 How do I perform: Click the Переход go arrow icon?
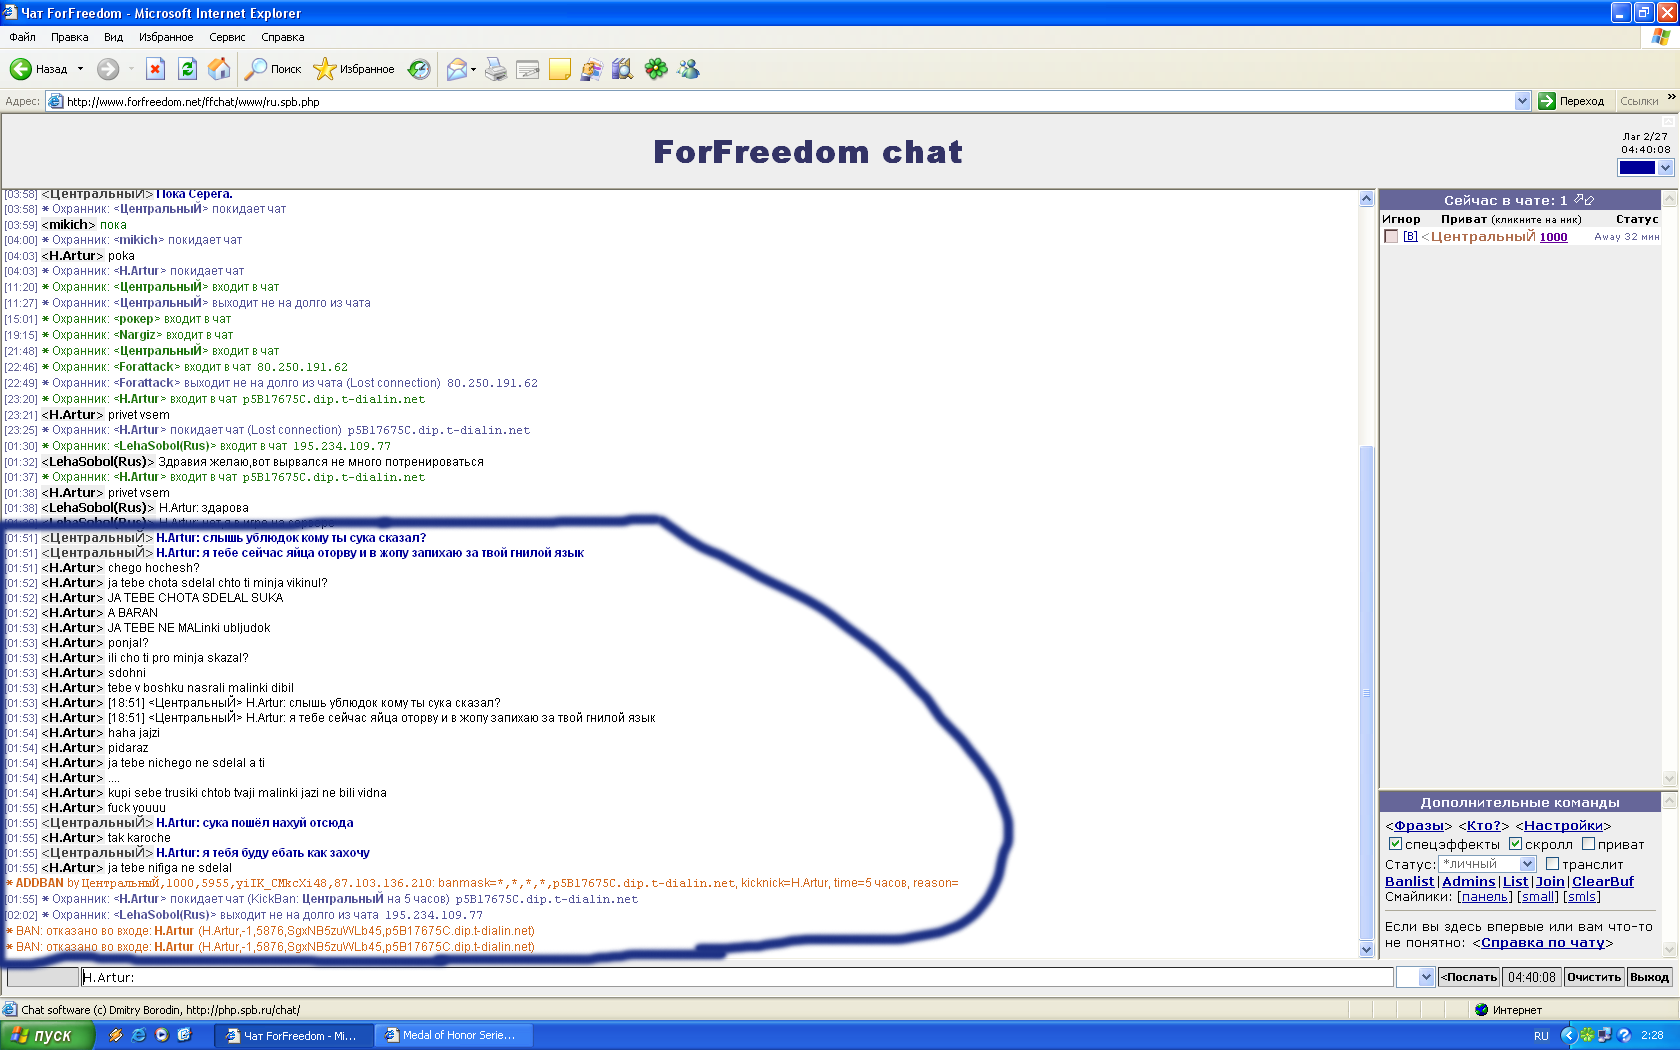pos(1547,101)
